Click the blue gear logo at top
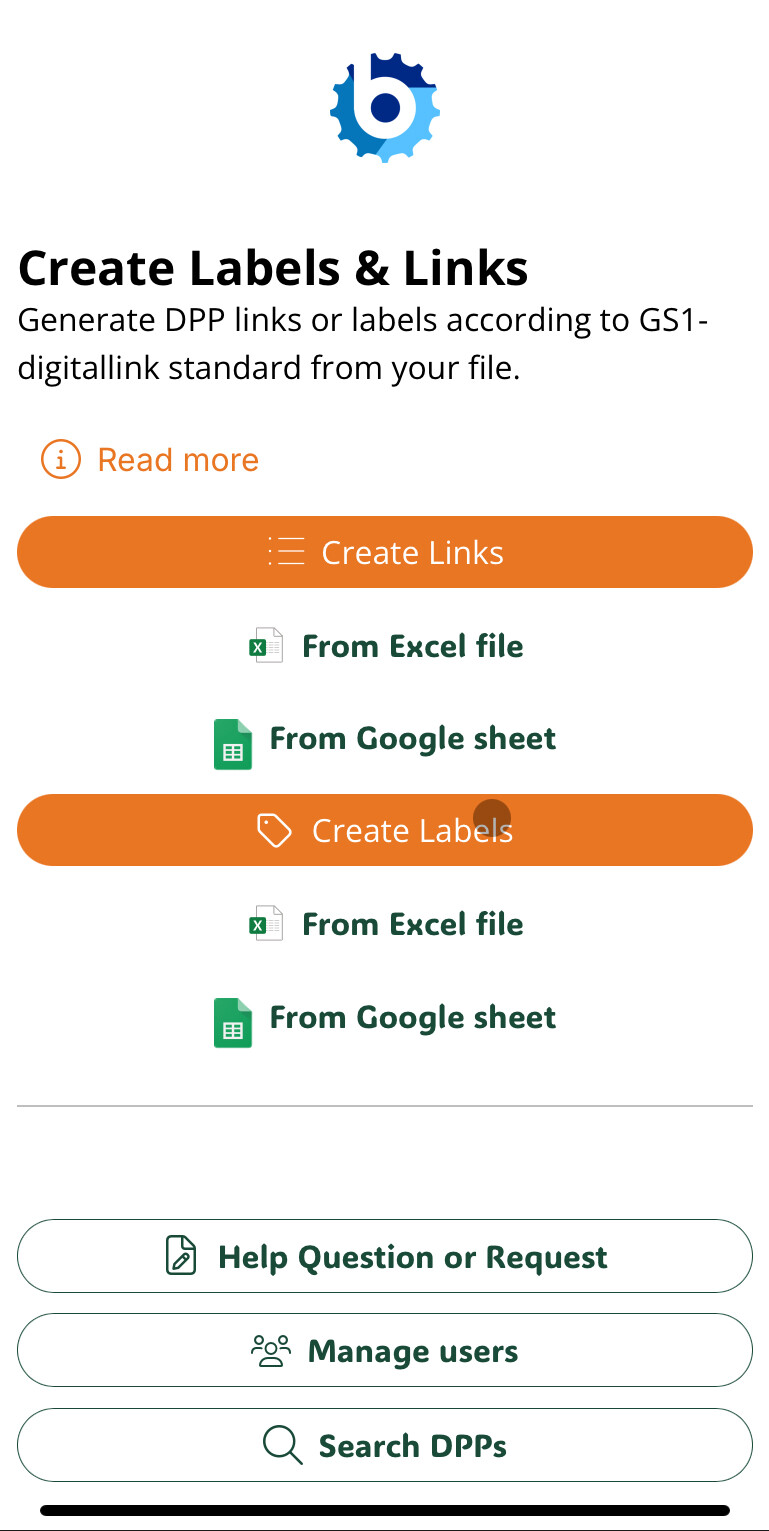 385,108
